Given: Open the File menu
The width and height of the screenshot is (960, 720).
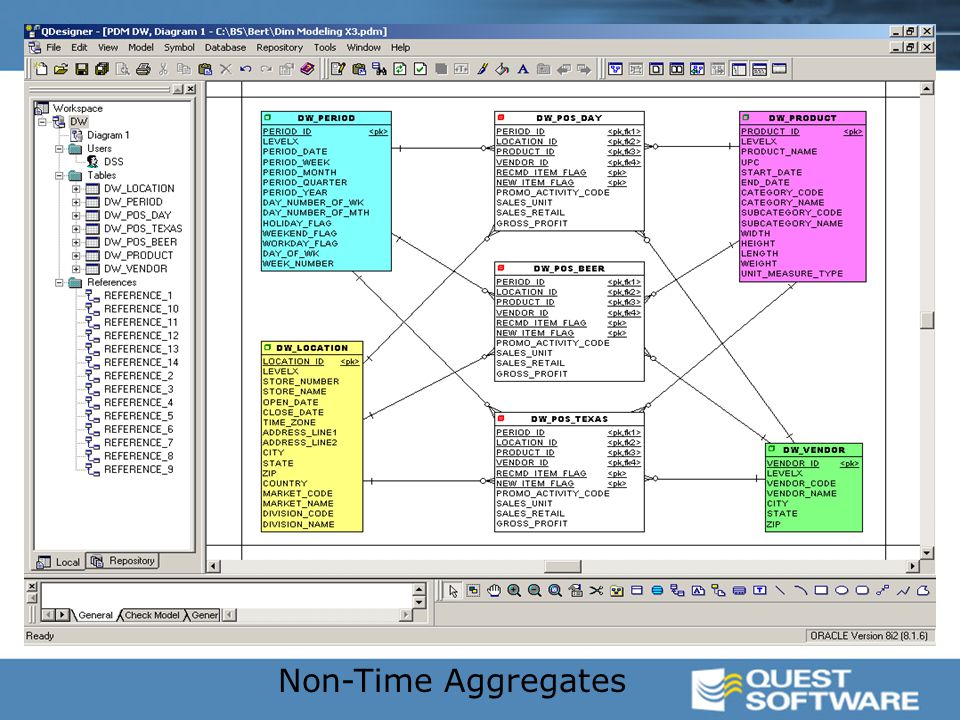Looking at the screenshot, I should (53, 48).
